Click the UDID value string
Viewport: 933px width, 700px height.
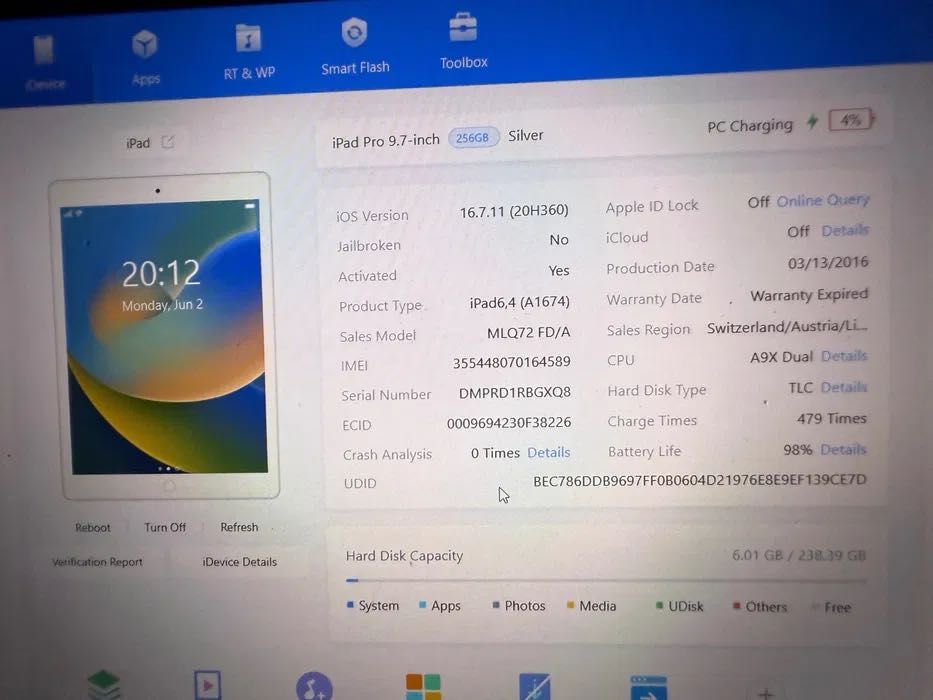(700, 480)
